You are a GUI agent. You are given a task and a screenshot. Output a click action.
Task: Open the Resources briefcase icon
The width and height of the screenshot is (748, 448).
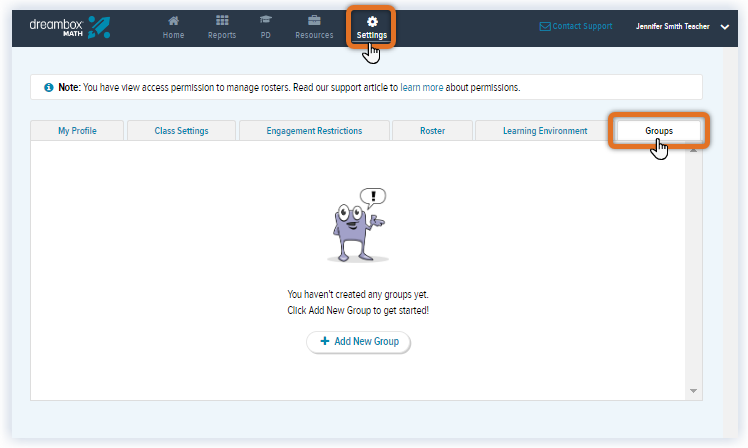[314, 21]
